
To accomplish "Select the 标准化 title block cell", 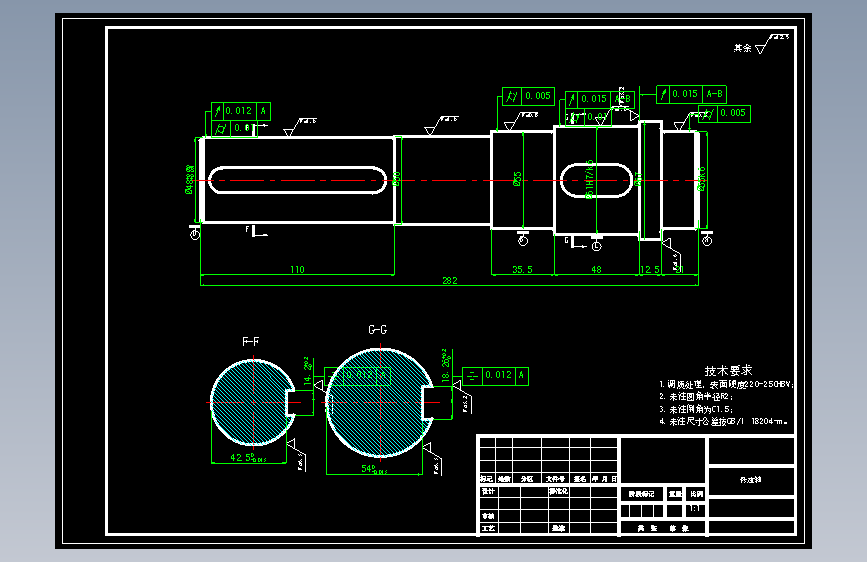I will coord(558,491).
